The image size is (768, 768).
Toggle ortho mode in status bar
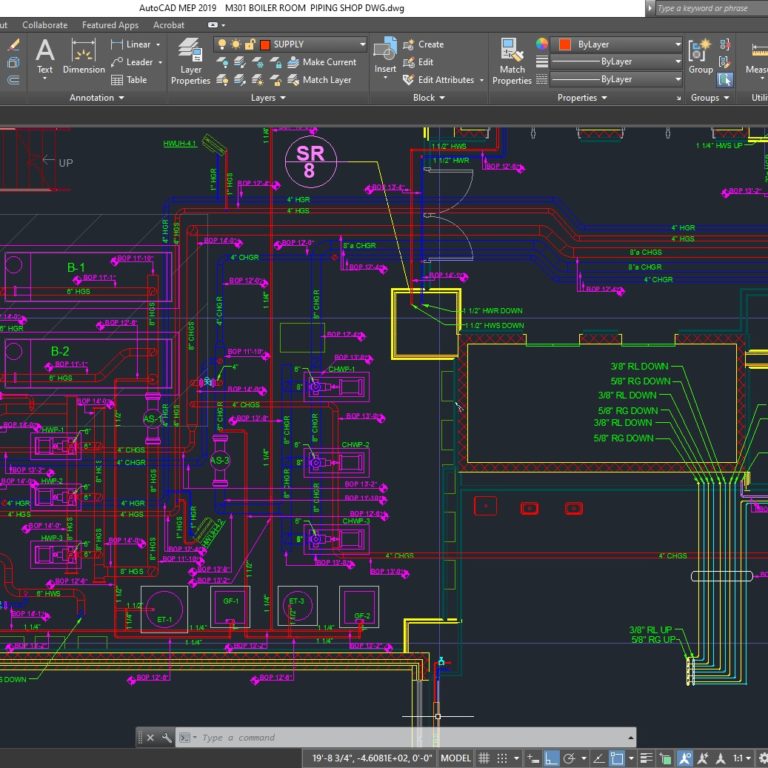551,758
